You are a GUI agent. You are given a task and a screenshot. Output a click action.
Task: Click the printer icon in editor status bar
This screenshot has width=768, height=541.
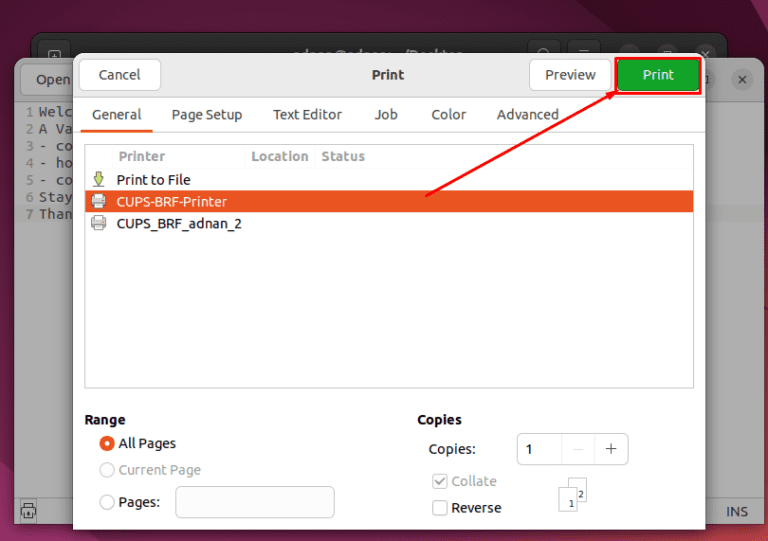28,511
